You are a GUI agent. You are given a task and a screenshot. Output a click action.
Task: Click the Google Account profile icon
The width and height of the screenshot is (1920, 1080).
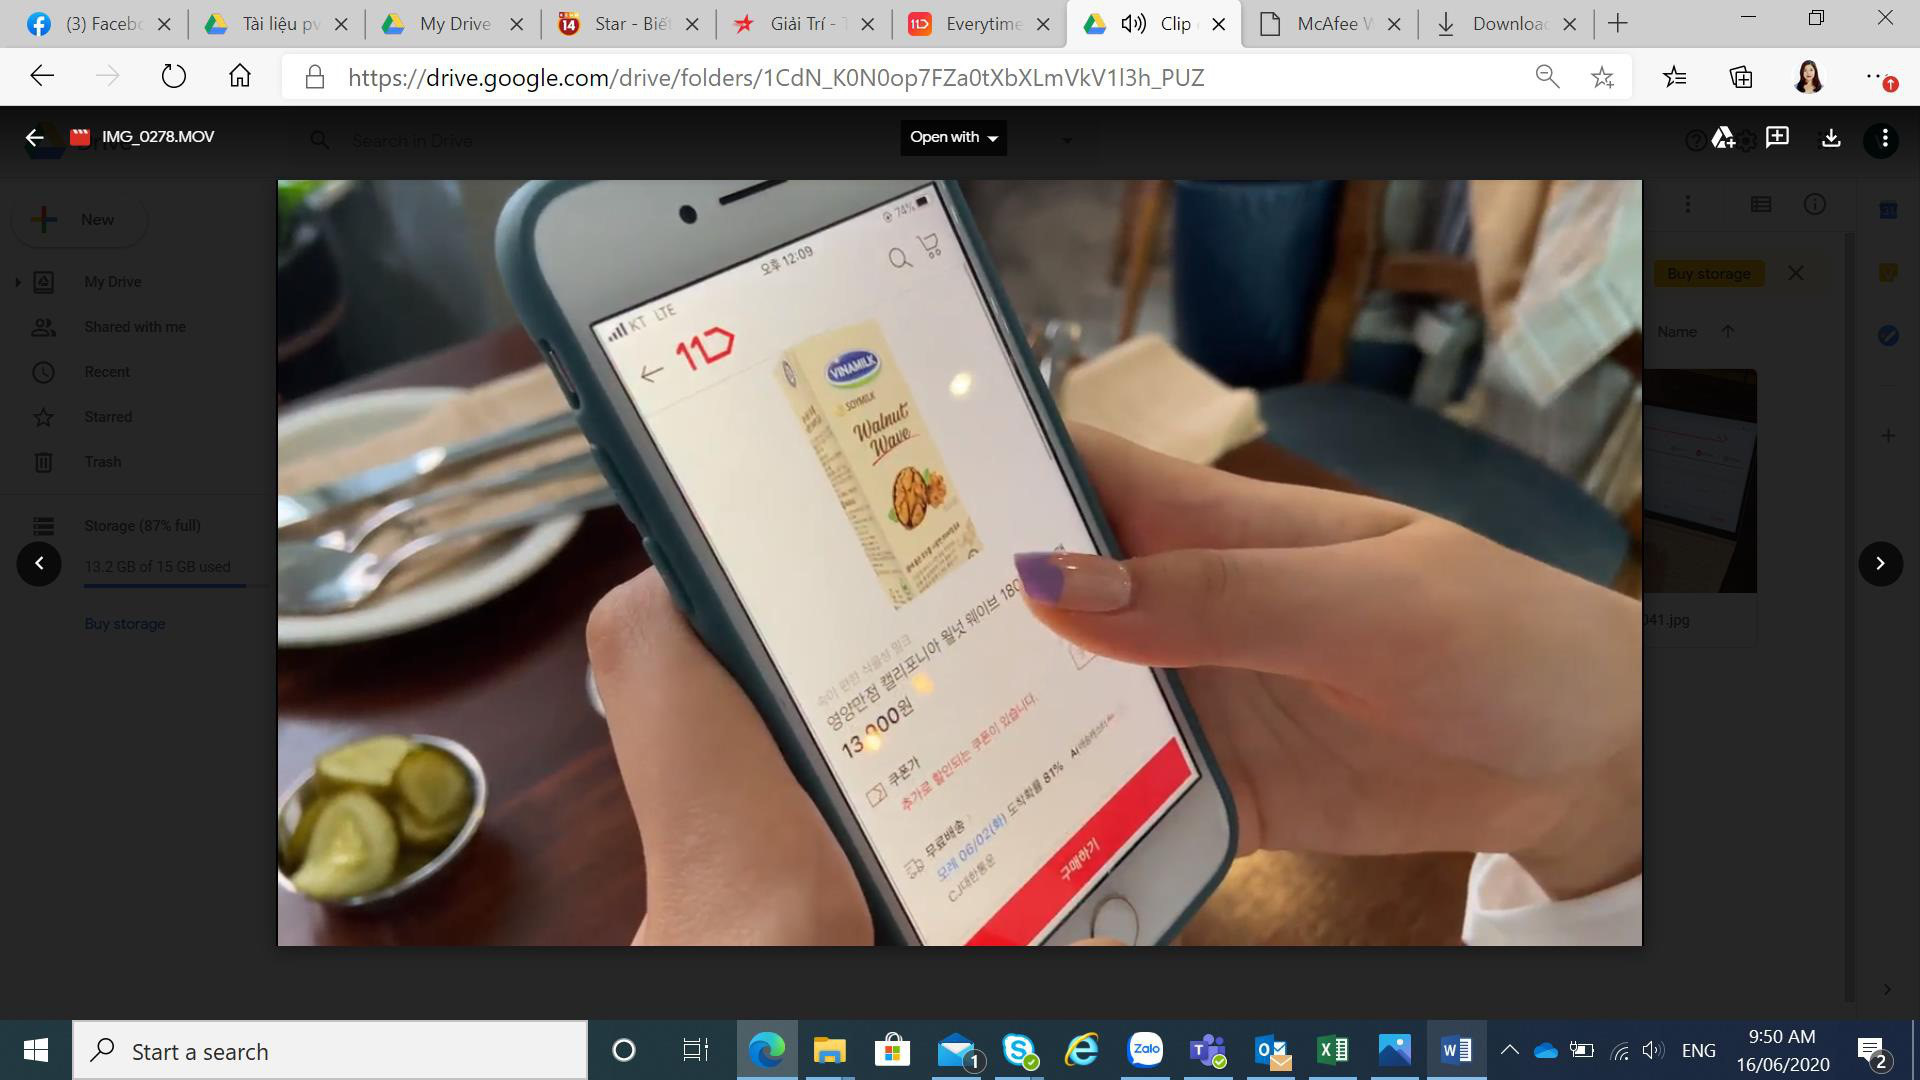1809,75
